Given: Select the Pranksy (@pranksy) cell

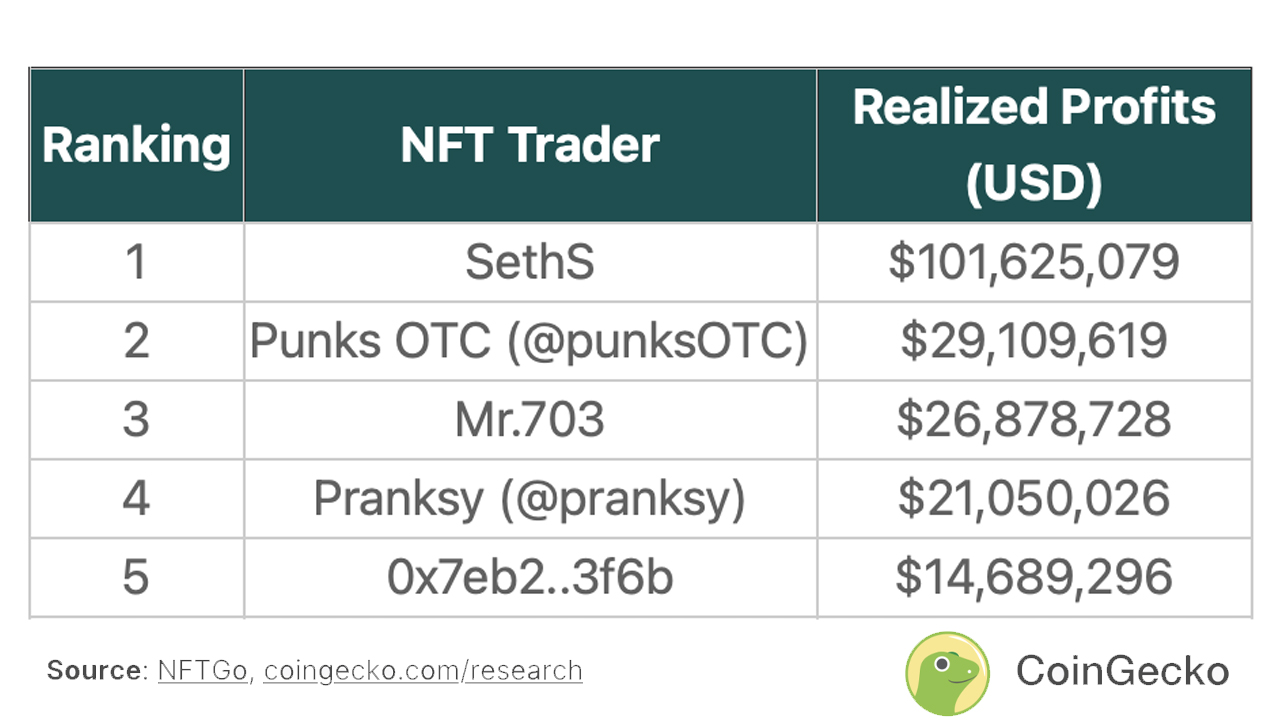Looking at the screenshot, I should 530,499.
